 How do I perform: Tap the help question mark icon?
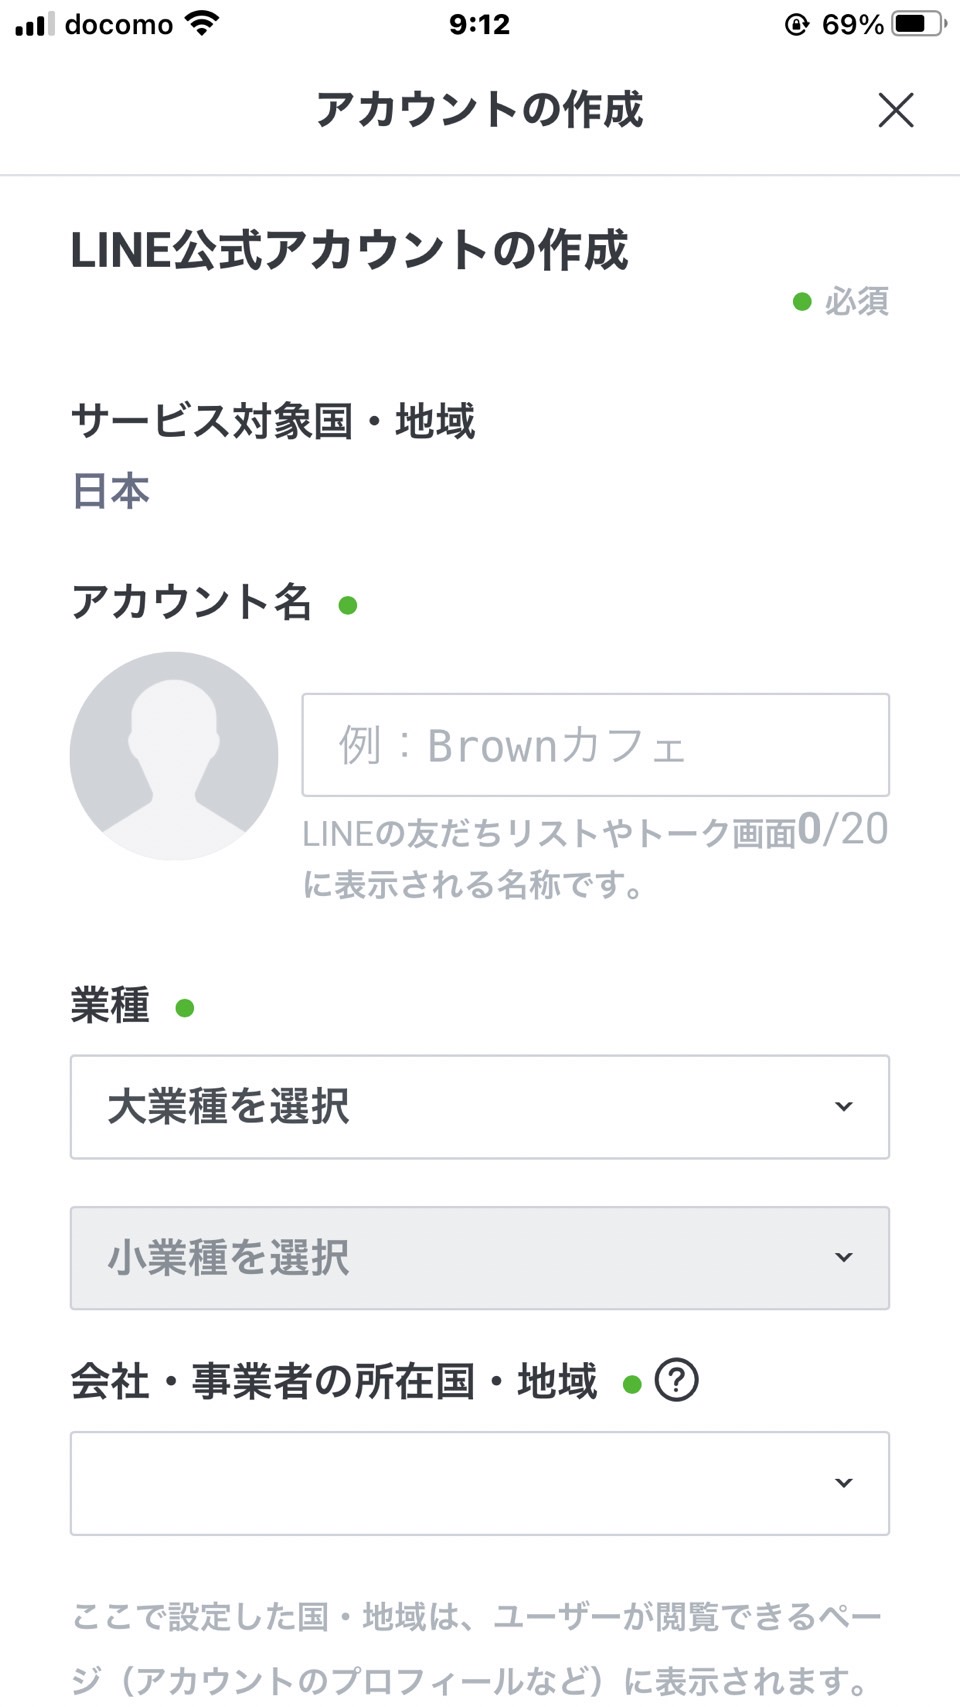click(x=676, y=1381)
